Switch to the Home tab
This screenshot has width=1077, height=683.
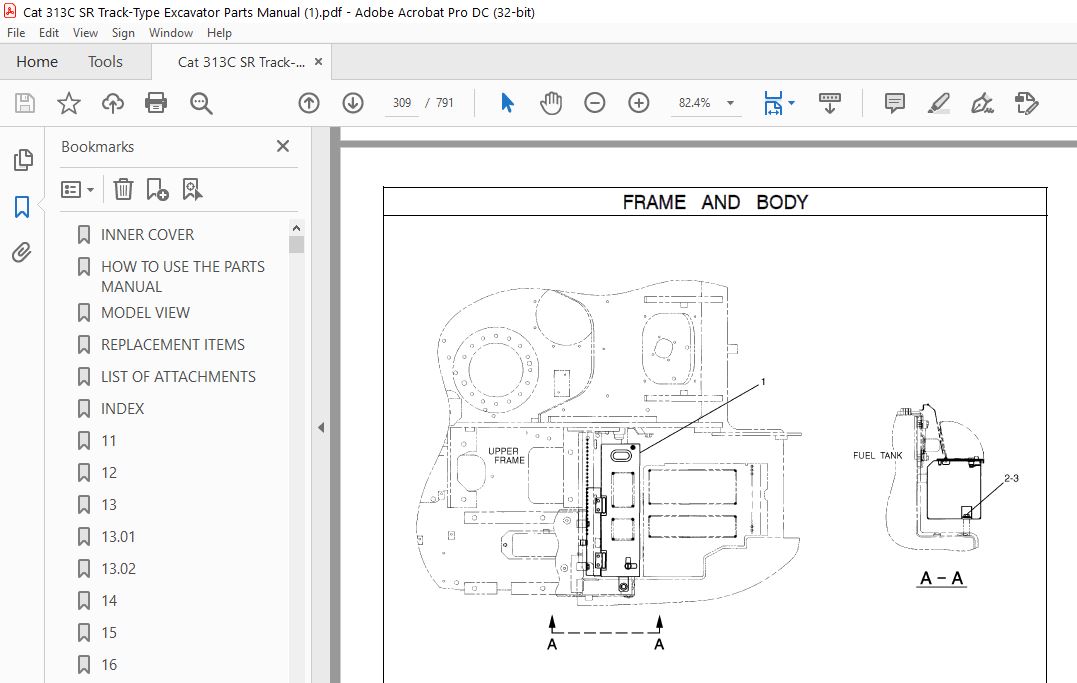pos(37,62)
